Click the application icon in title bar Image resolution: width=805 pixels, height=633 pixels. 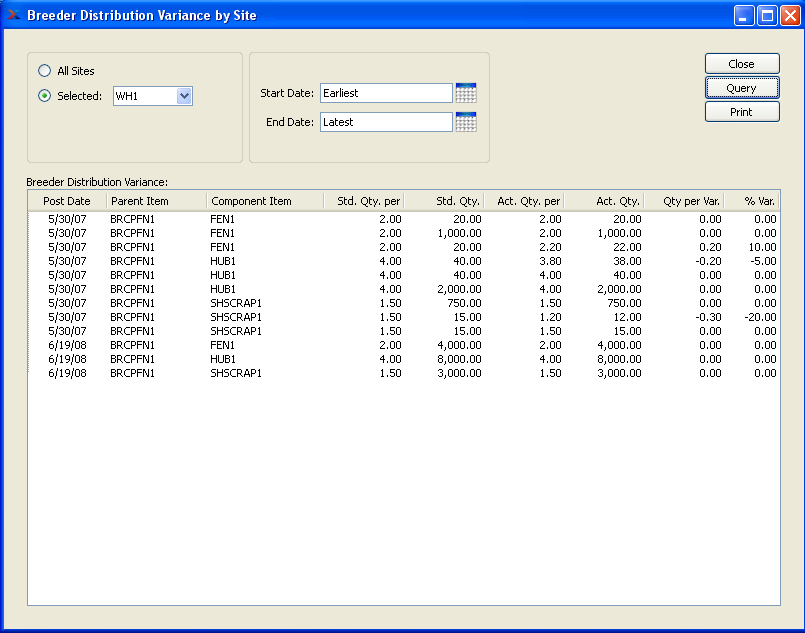[13, 15]
